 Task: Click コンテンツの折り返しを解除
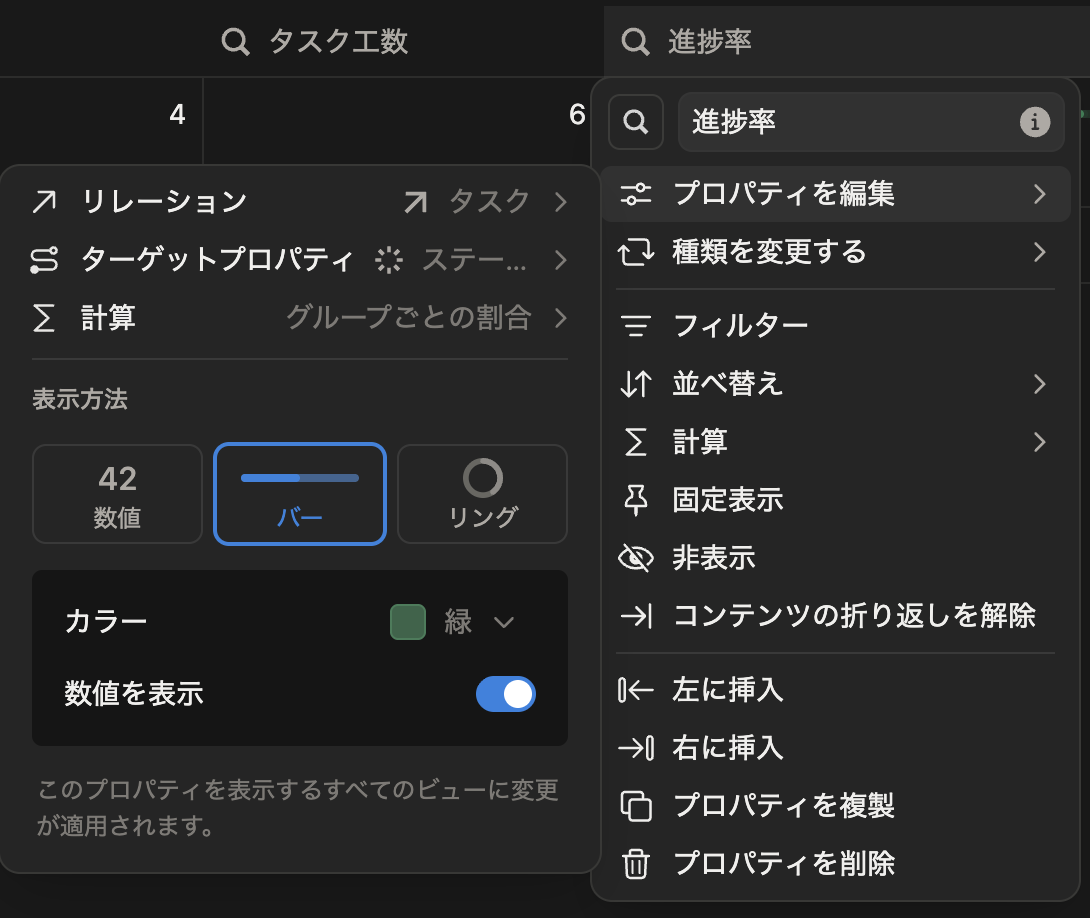point(853,616)
